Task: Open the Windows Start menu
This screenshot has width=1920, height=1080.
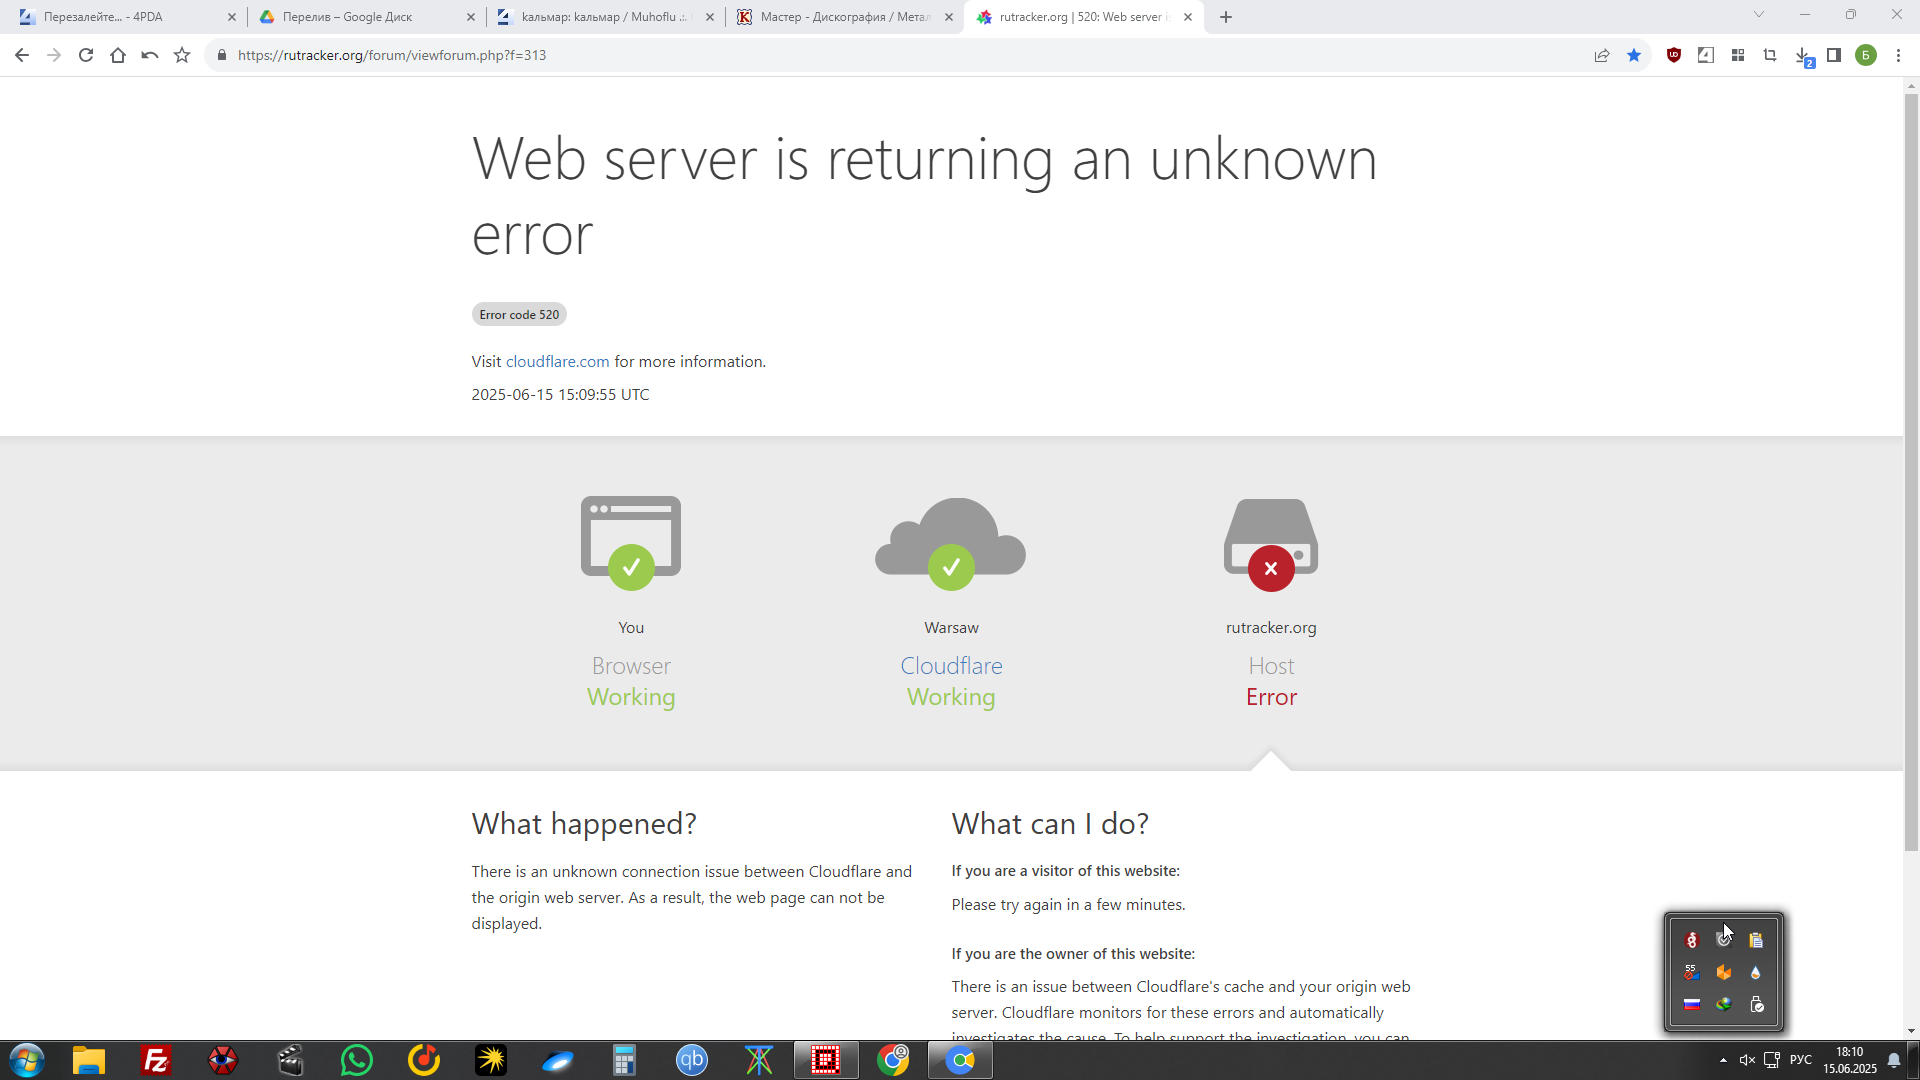Action: 27,1060
